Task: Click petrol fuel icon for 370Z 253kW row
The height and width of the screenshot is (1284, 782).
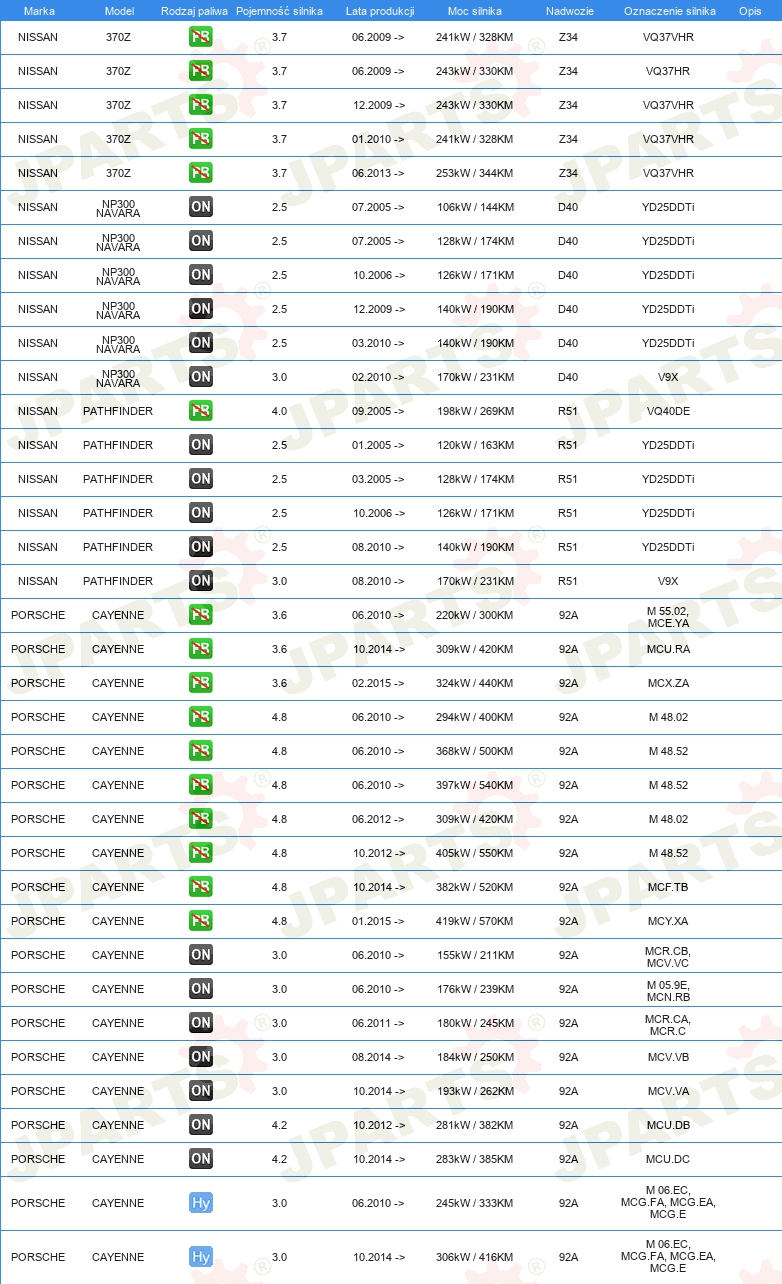Action: [201, 173]
